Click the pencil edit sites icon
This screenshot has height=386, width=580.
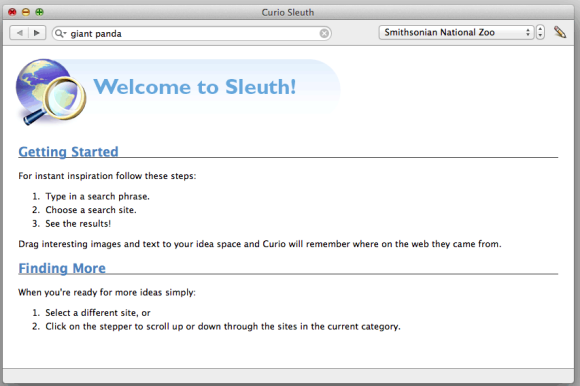(x=560, y=32)
